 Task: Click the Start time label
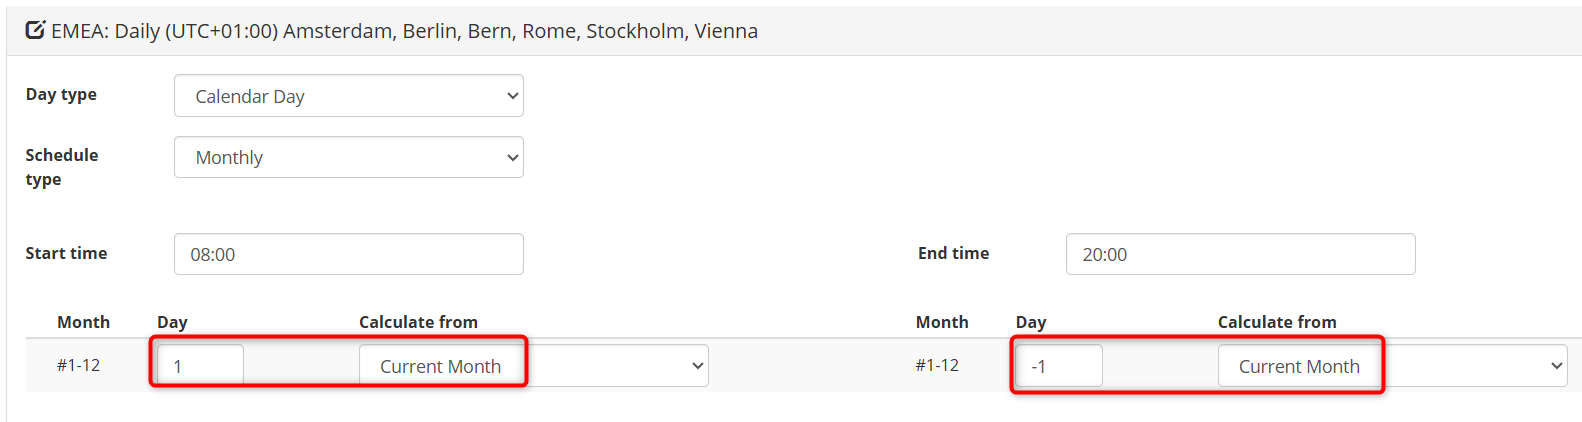[x=66, y=253]
